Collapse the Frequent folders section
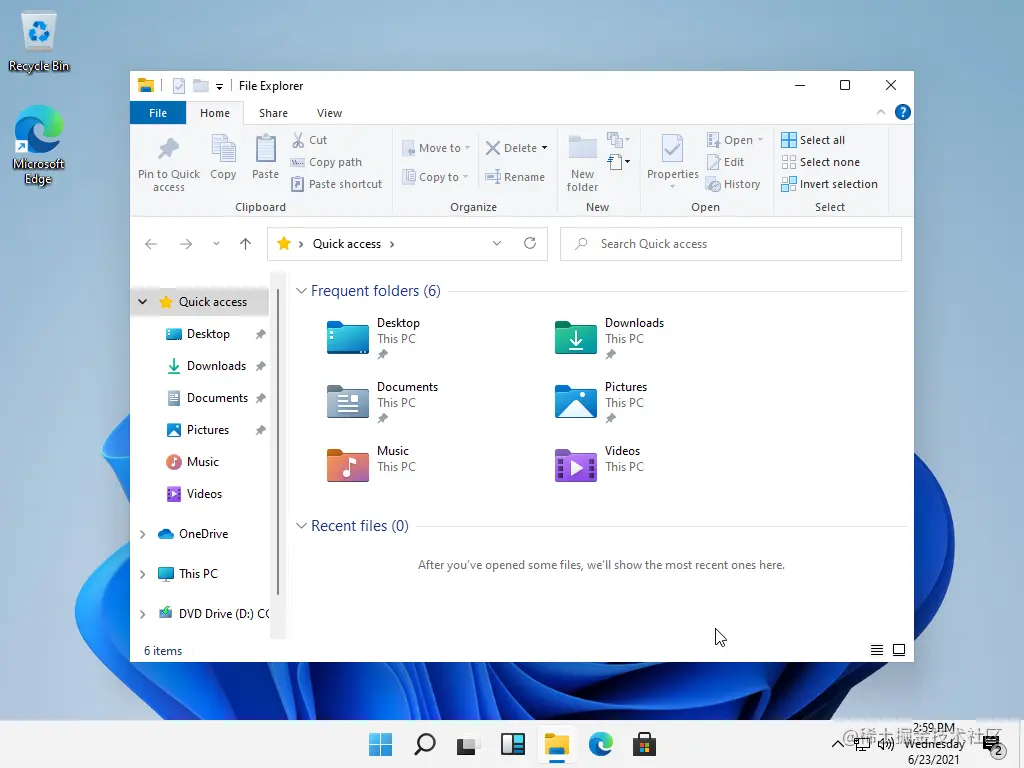The width and height of the screenshot is (1024, 768). [301, 291]
